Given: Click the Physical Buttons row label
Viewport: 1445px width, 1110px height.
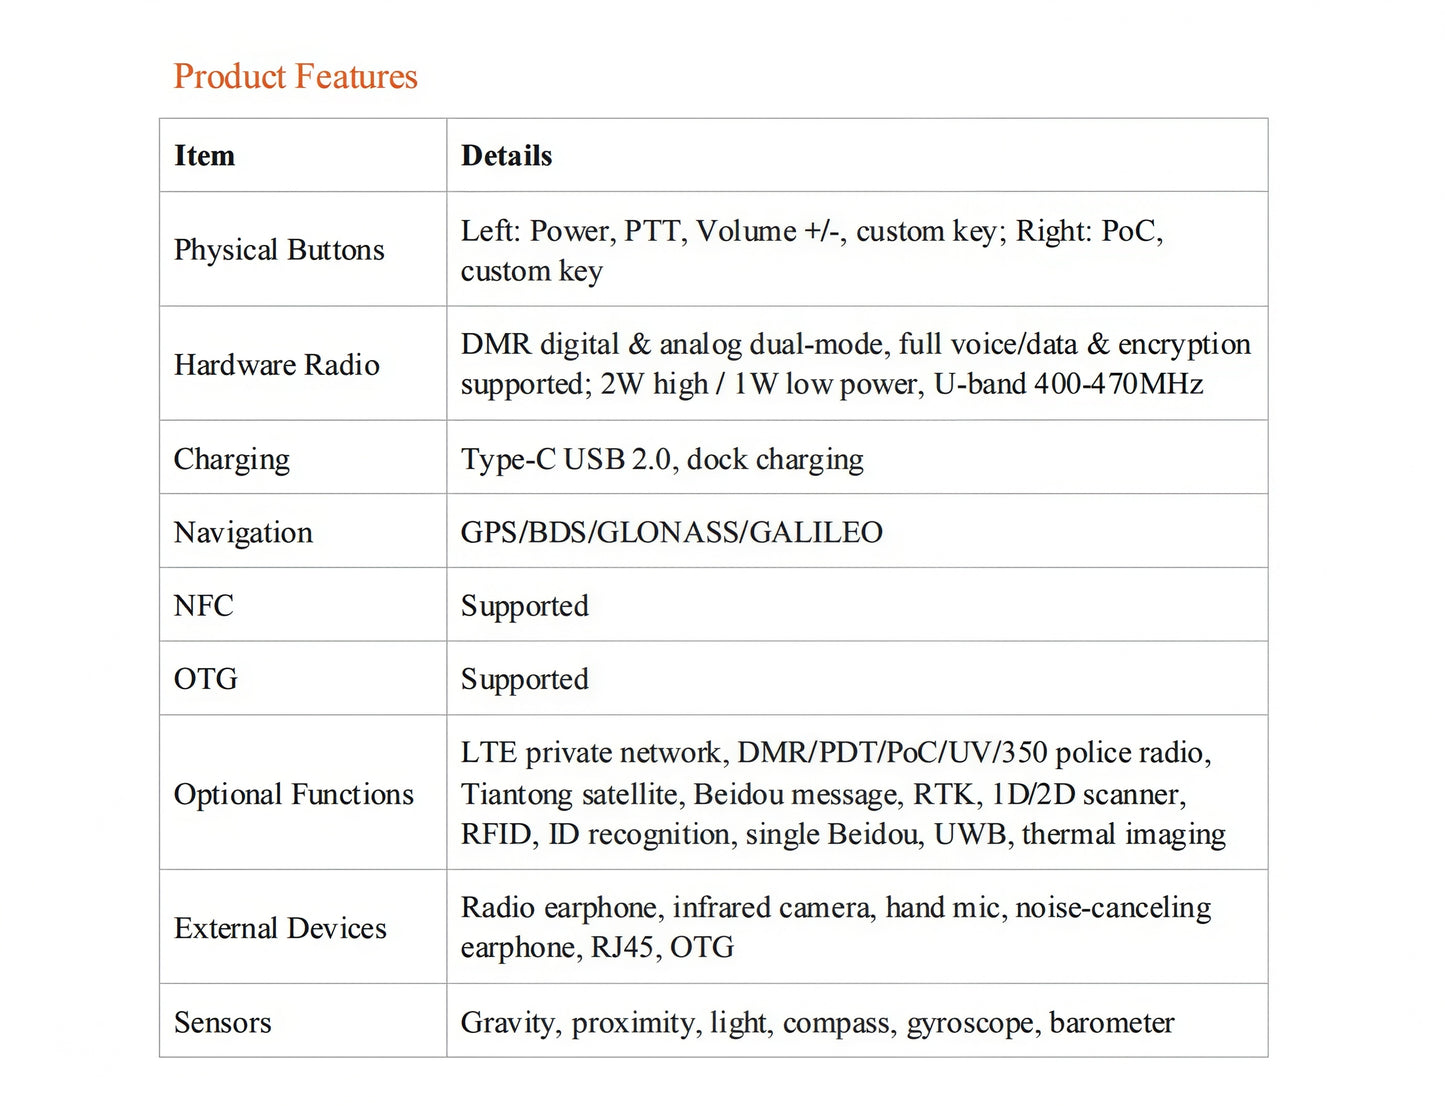Looking at the screenshot, I should coord(279,250).
